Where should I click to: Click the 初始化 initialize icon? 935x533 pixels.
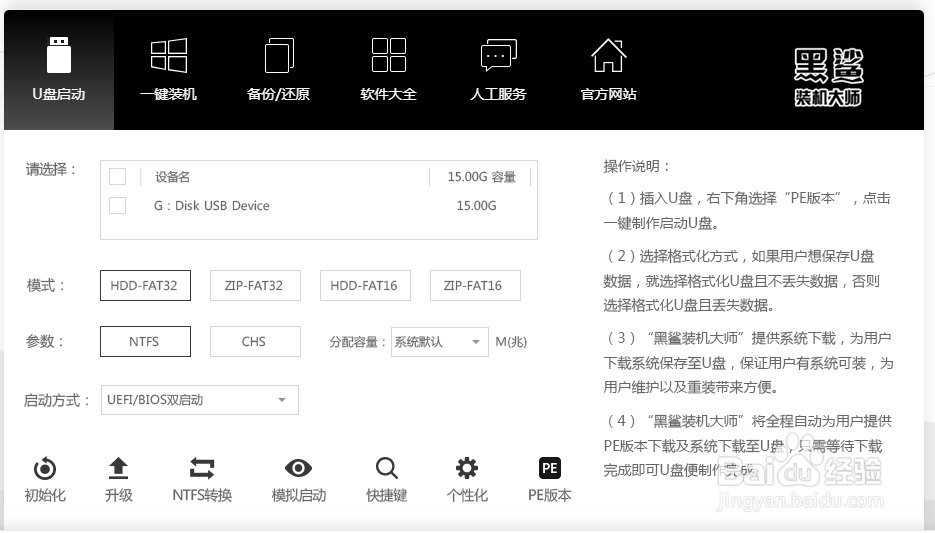click(x=45, y=469)
